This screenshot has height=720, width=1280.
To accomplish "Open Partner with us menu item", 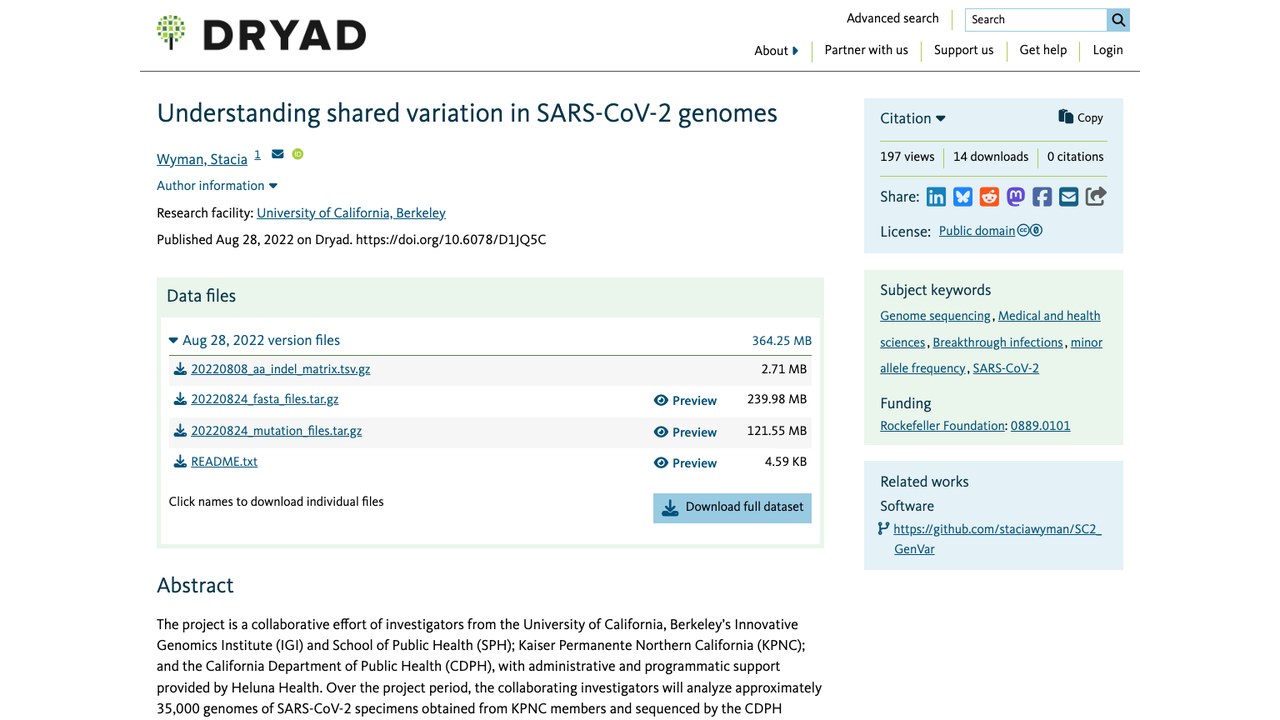I will (866, 50).
